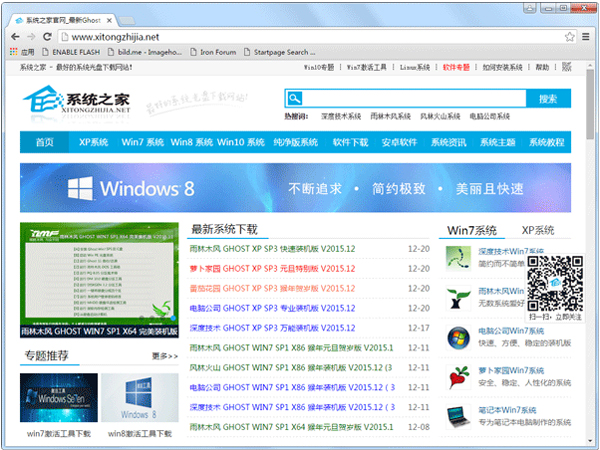
Task: Open XP系统 in navigation bar
Action: [93, 142]
